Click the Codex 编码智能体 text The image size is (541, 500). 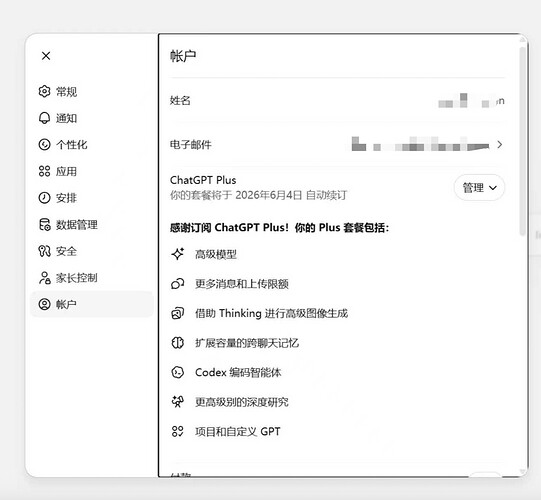pyautogui.click(x=238, y=372)
